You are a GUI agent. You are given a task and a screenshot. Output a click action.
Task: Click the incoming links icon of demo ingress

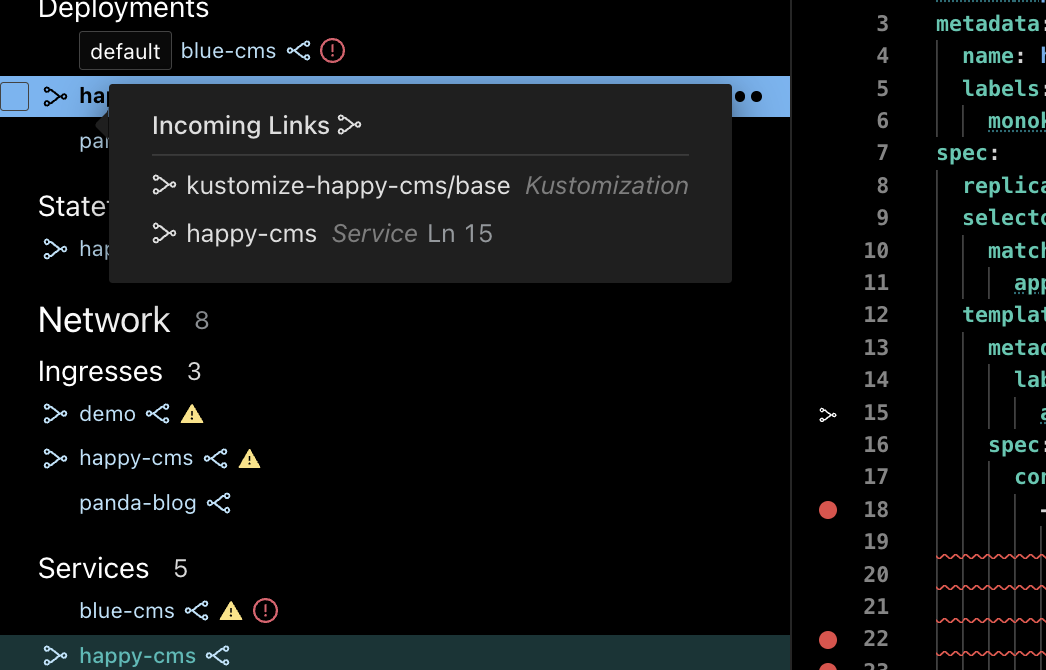pos(55,414)
